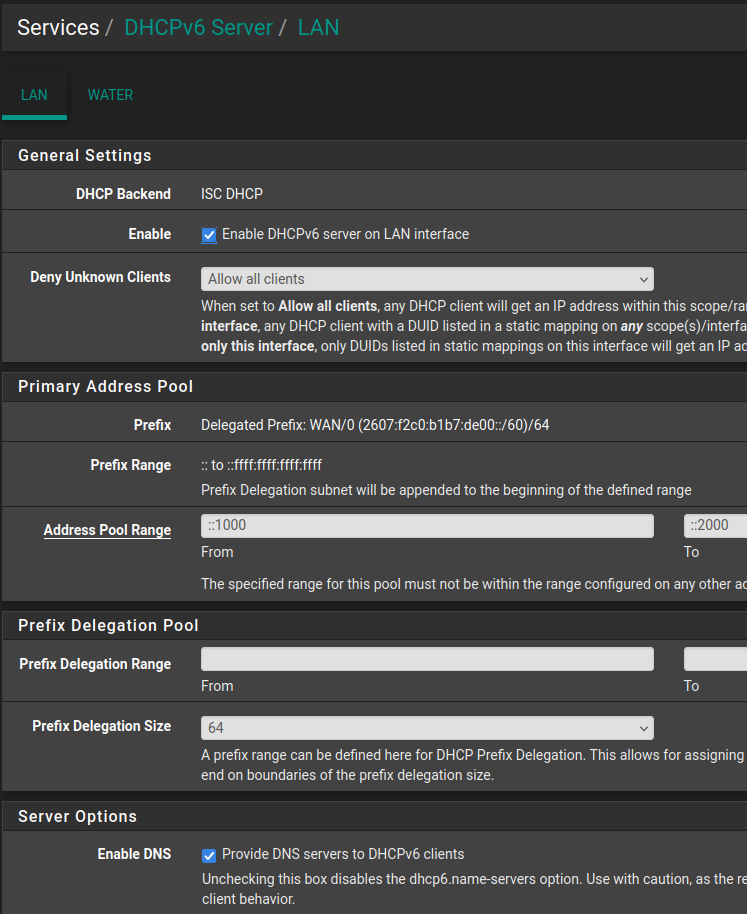Click the Server Options section header
747x914 pixels.
77,816
